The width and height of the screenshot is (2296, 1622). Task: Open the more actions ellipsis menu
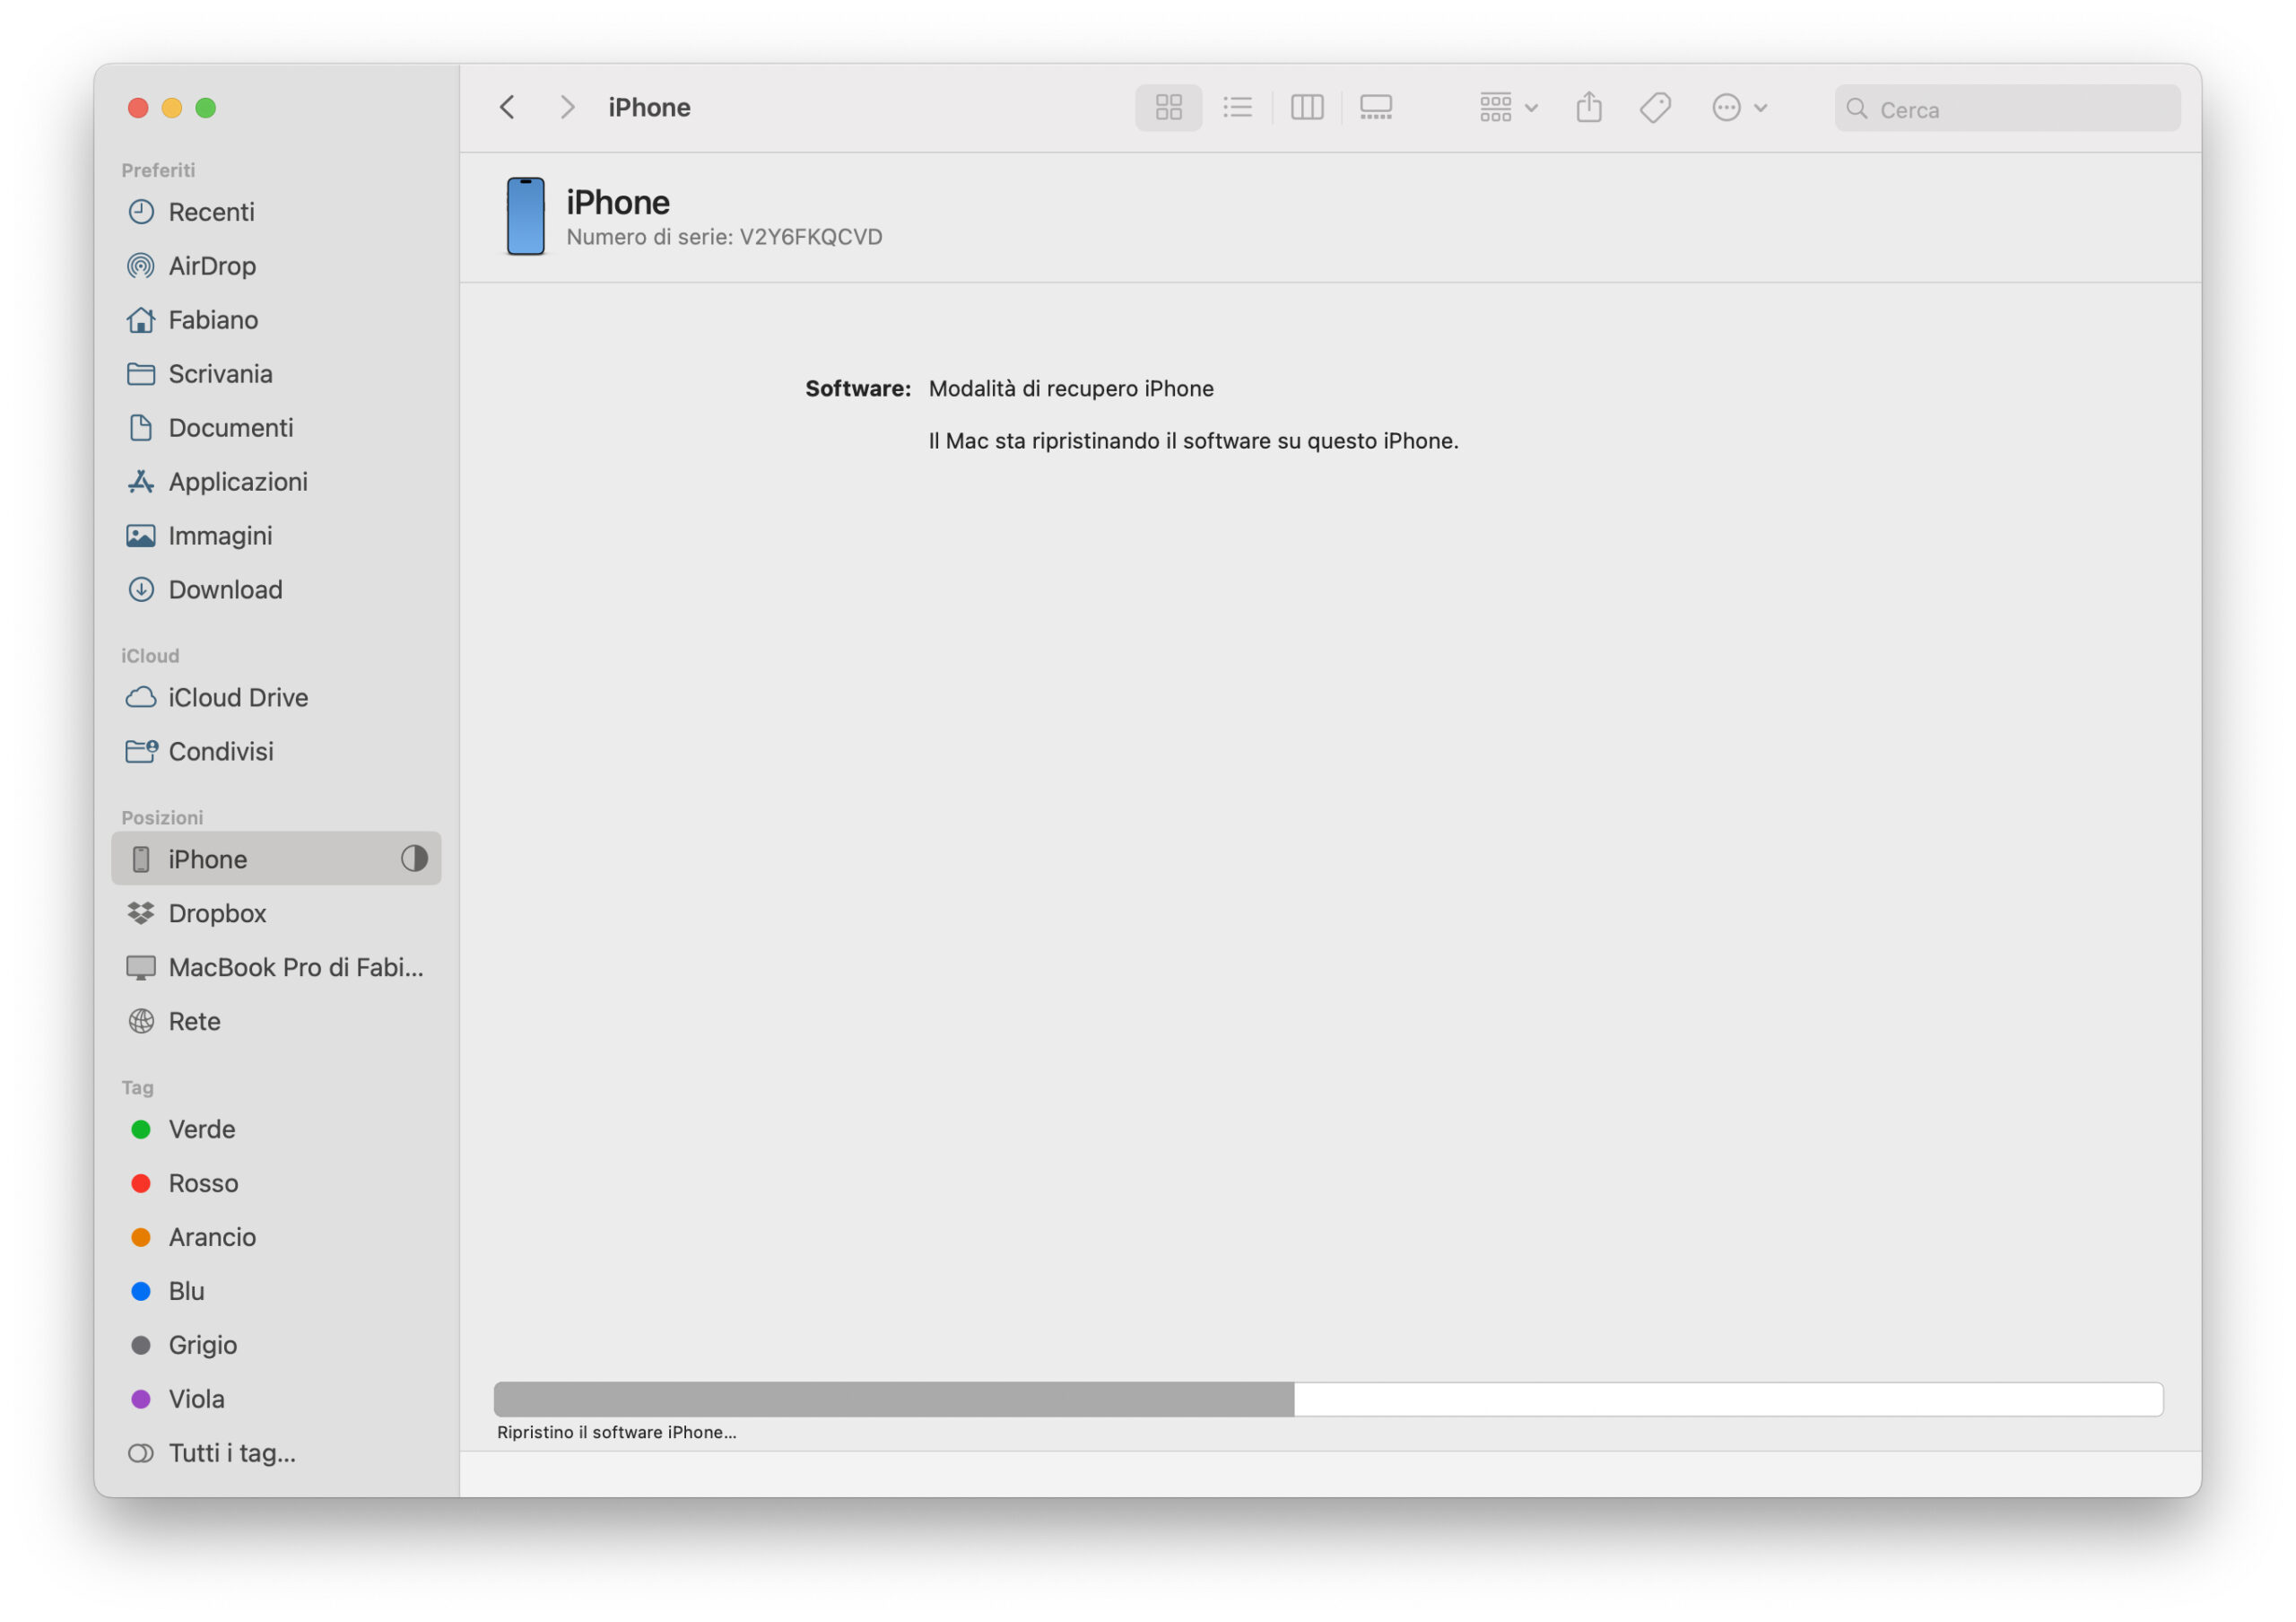[1739, 107]
